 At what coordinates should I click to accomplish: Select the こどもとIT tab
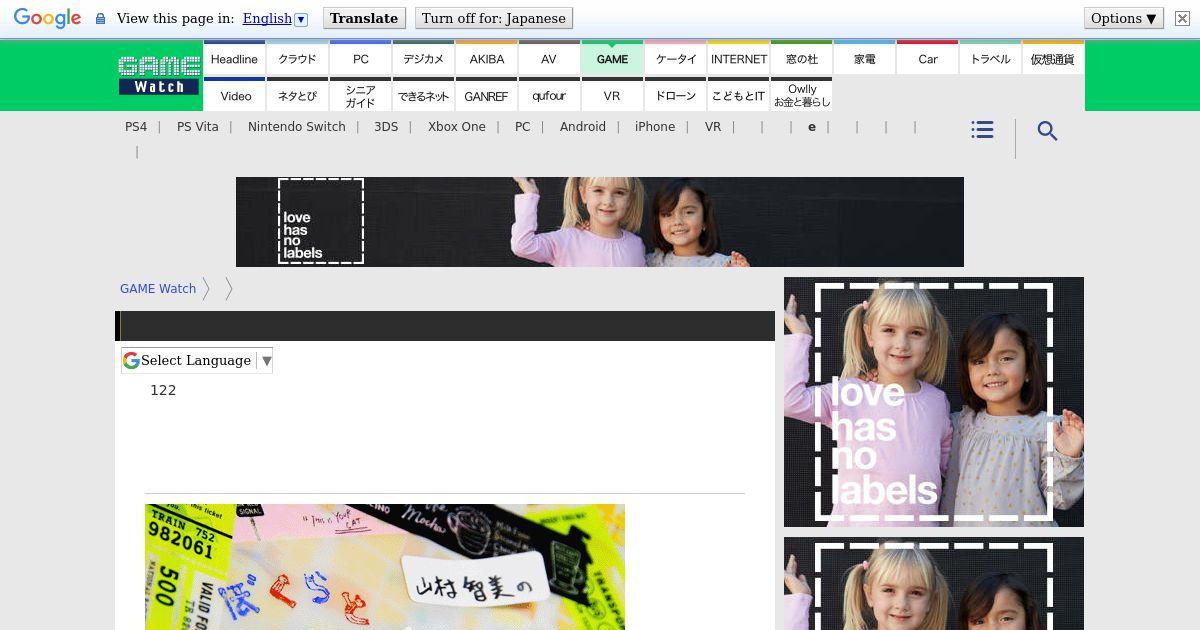point(738,95)
